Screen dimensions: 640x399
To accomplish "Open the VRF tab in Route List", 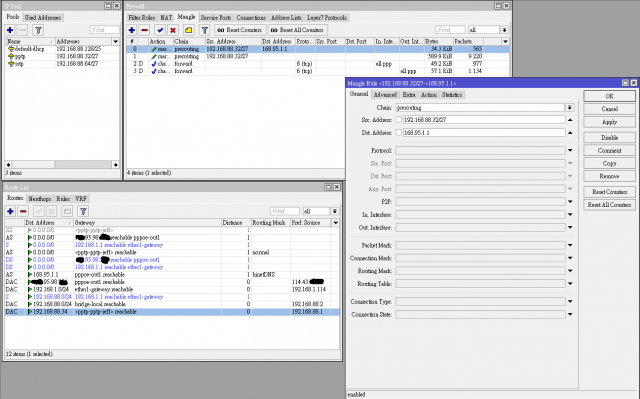I will pyautogui.click(x=81, y=199).
